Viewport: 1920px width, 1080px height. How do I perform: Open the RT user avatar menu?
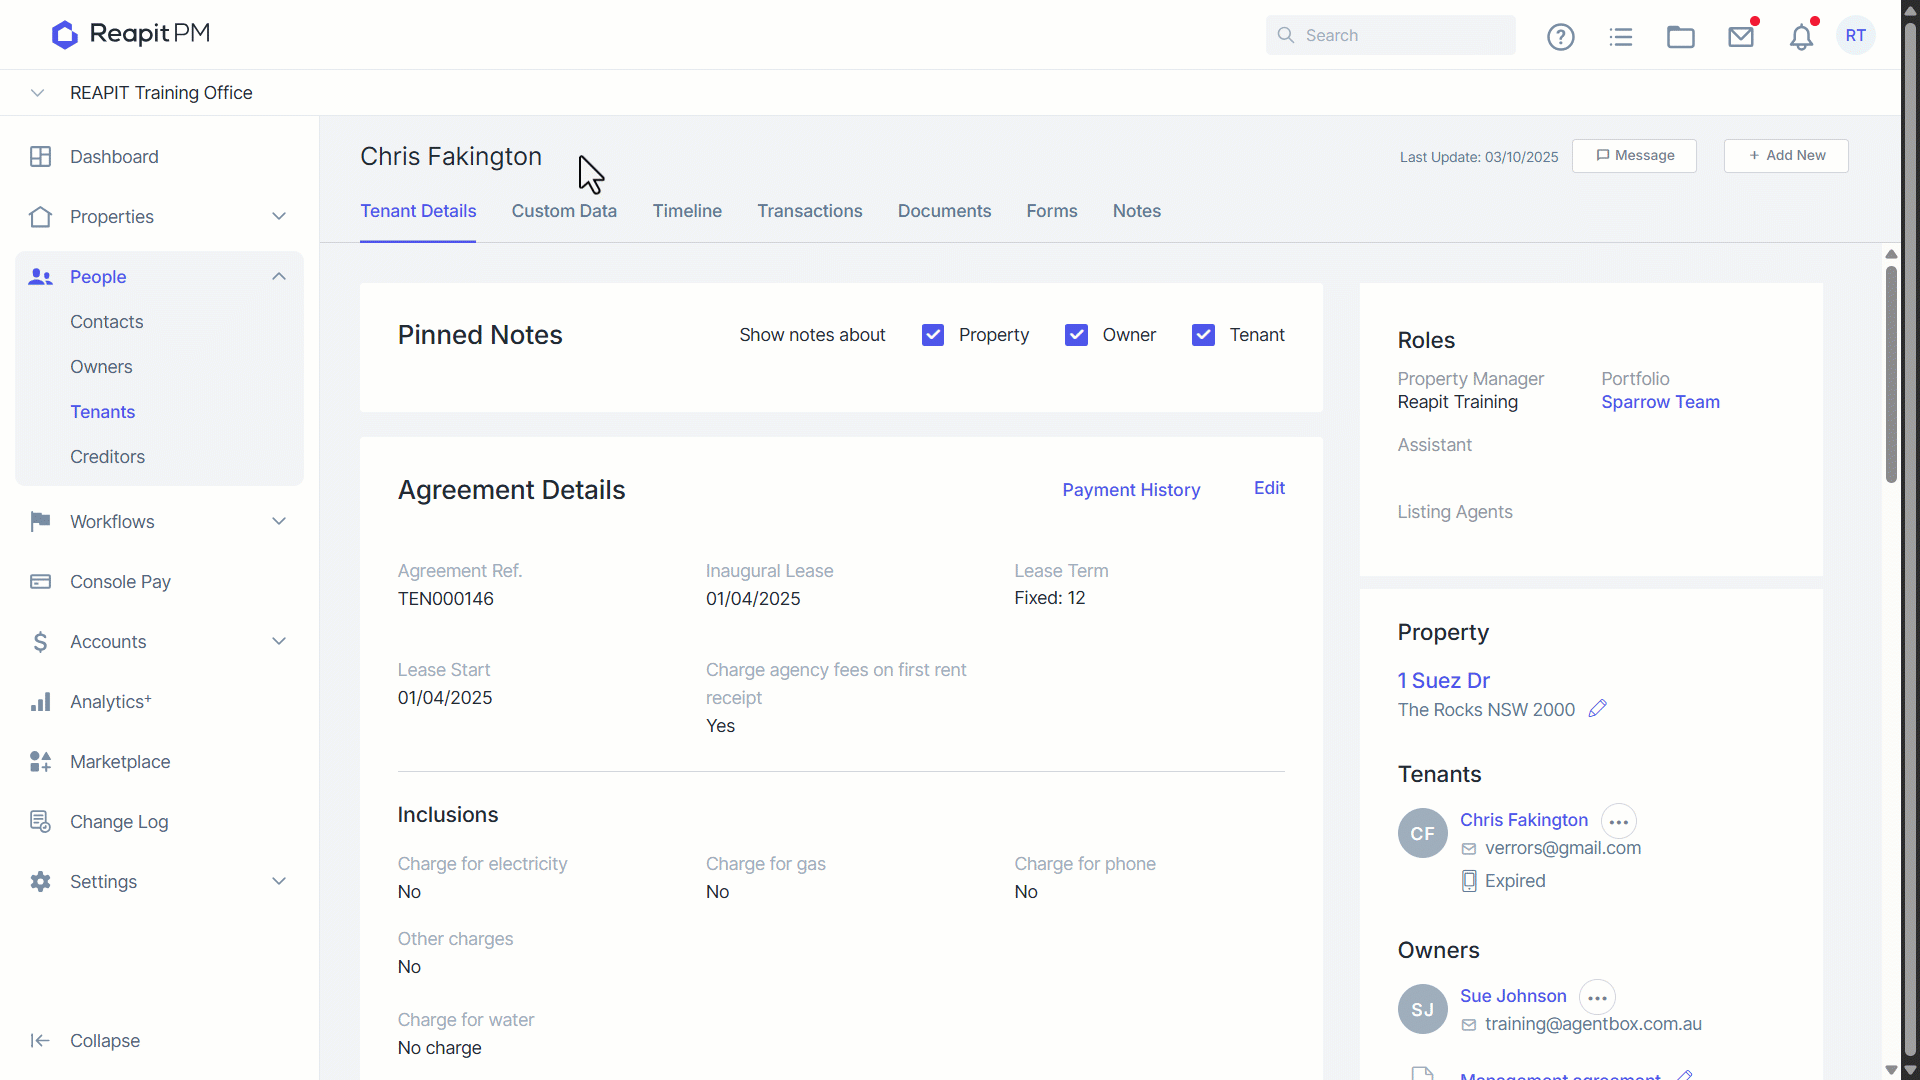(x=1856, y=35)
